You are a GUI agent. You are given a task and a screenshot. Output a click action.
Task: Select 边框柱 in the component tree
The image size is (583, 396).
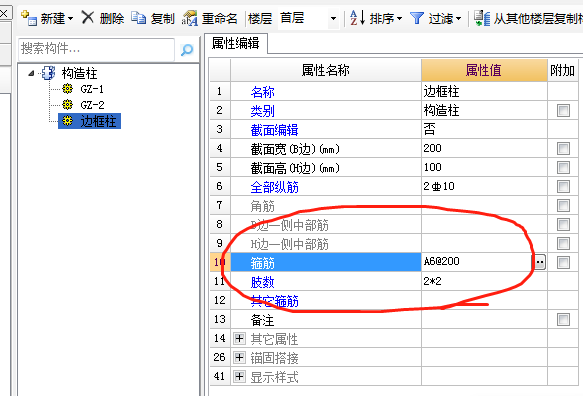(98, 121)
